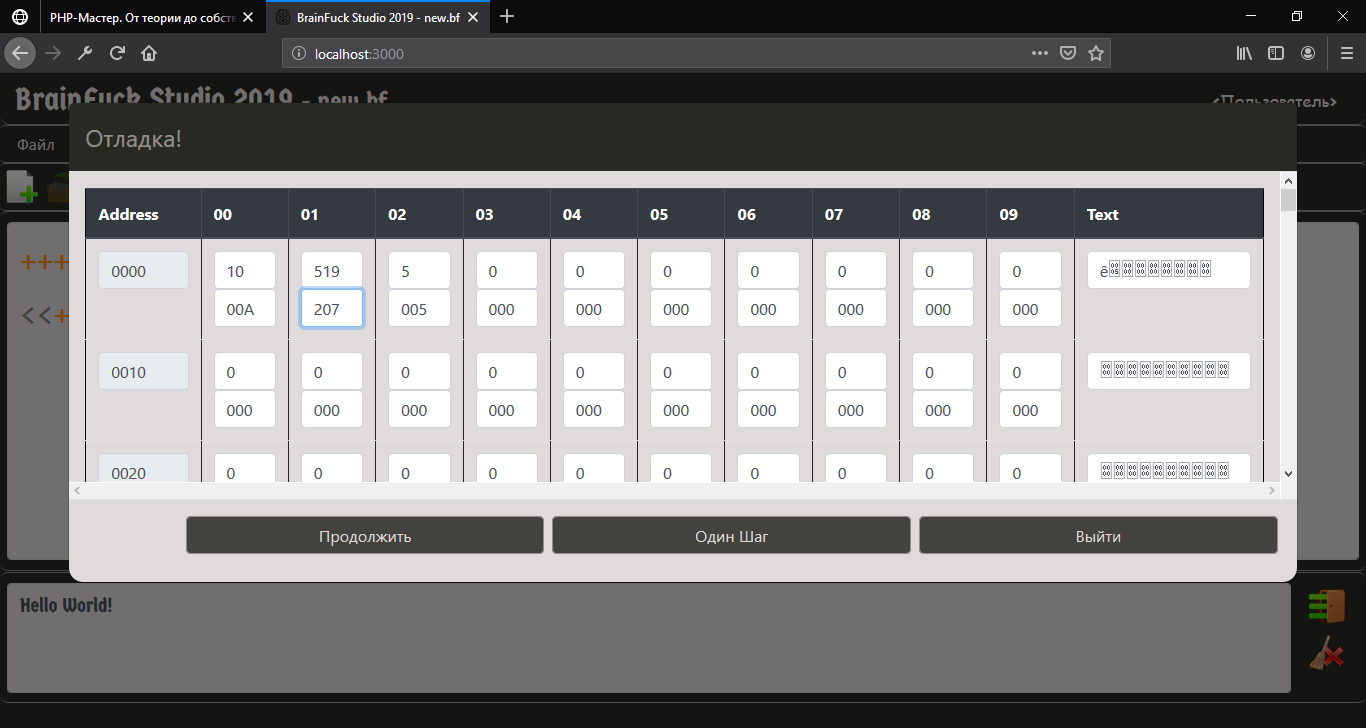The height and width of the screenshot is (728, 1366).
Task: Click the decimal field containing 519
Action: tap(332, 270)
